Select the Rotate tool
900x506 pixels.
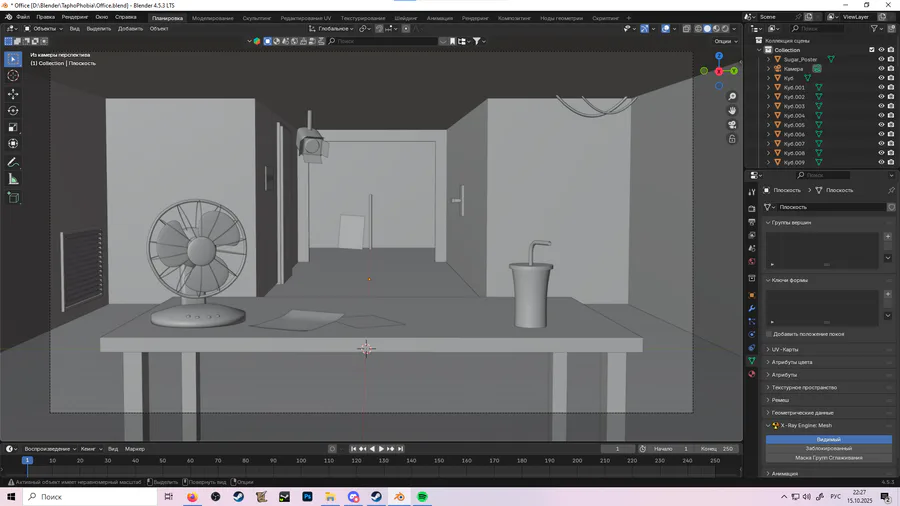click(x=13, y=111)
